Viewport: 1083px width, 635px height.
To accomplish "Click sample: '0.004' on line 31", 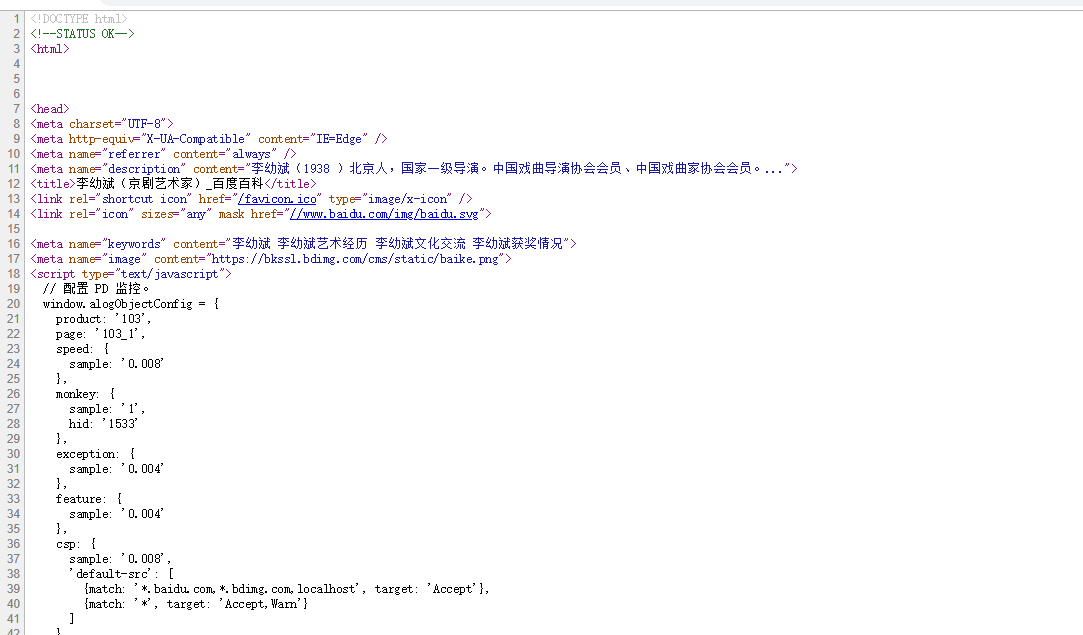I will (116, 469).
